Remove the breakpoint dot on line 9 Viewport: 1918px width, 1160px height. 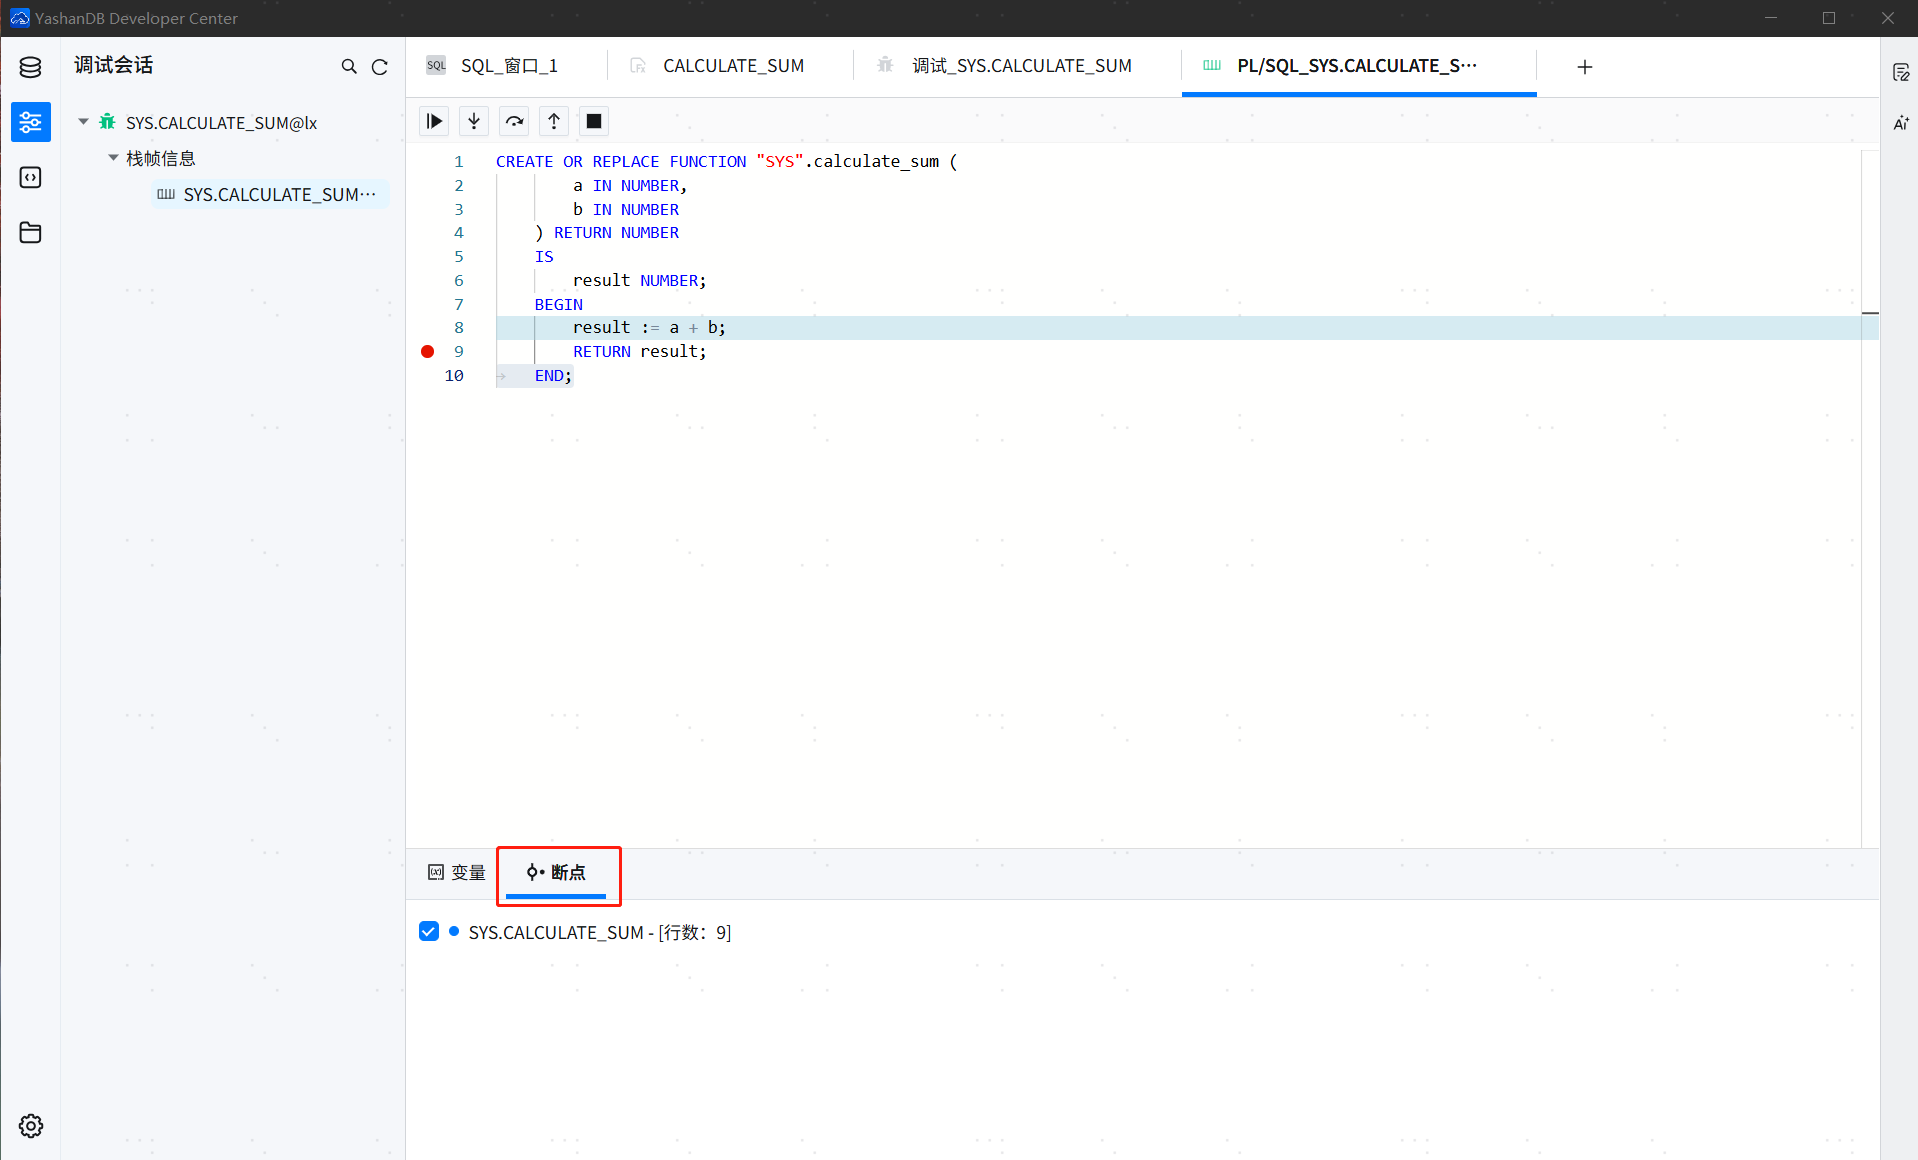428,352
